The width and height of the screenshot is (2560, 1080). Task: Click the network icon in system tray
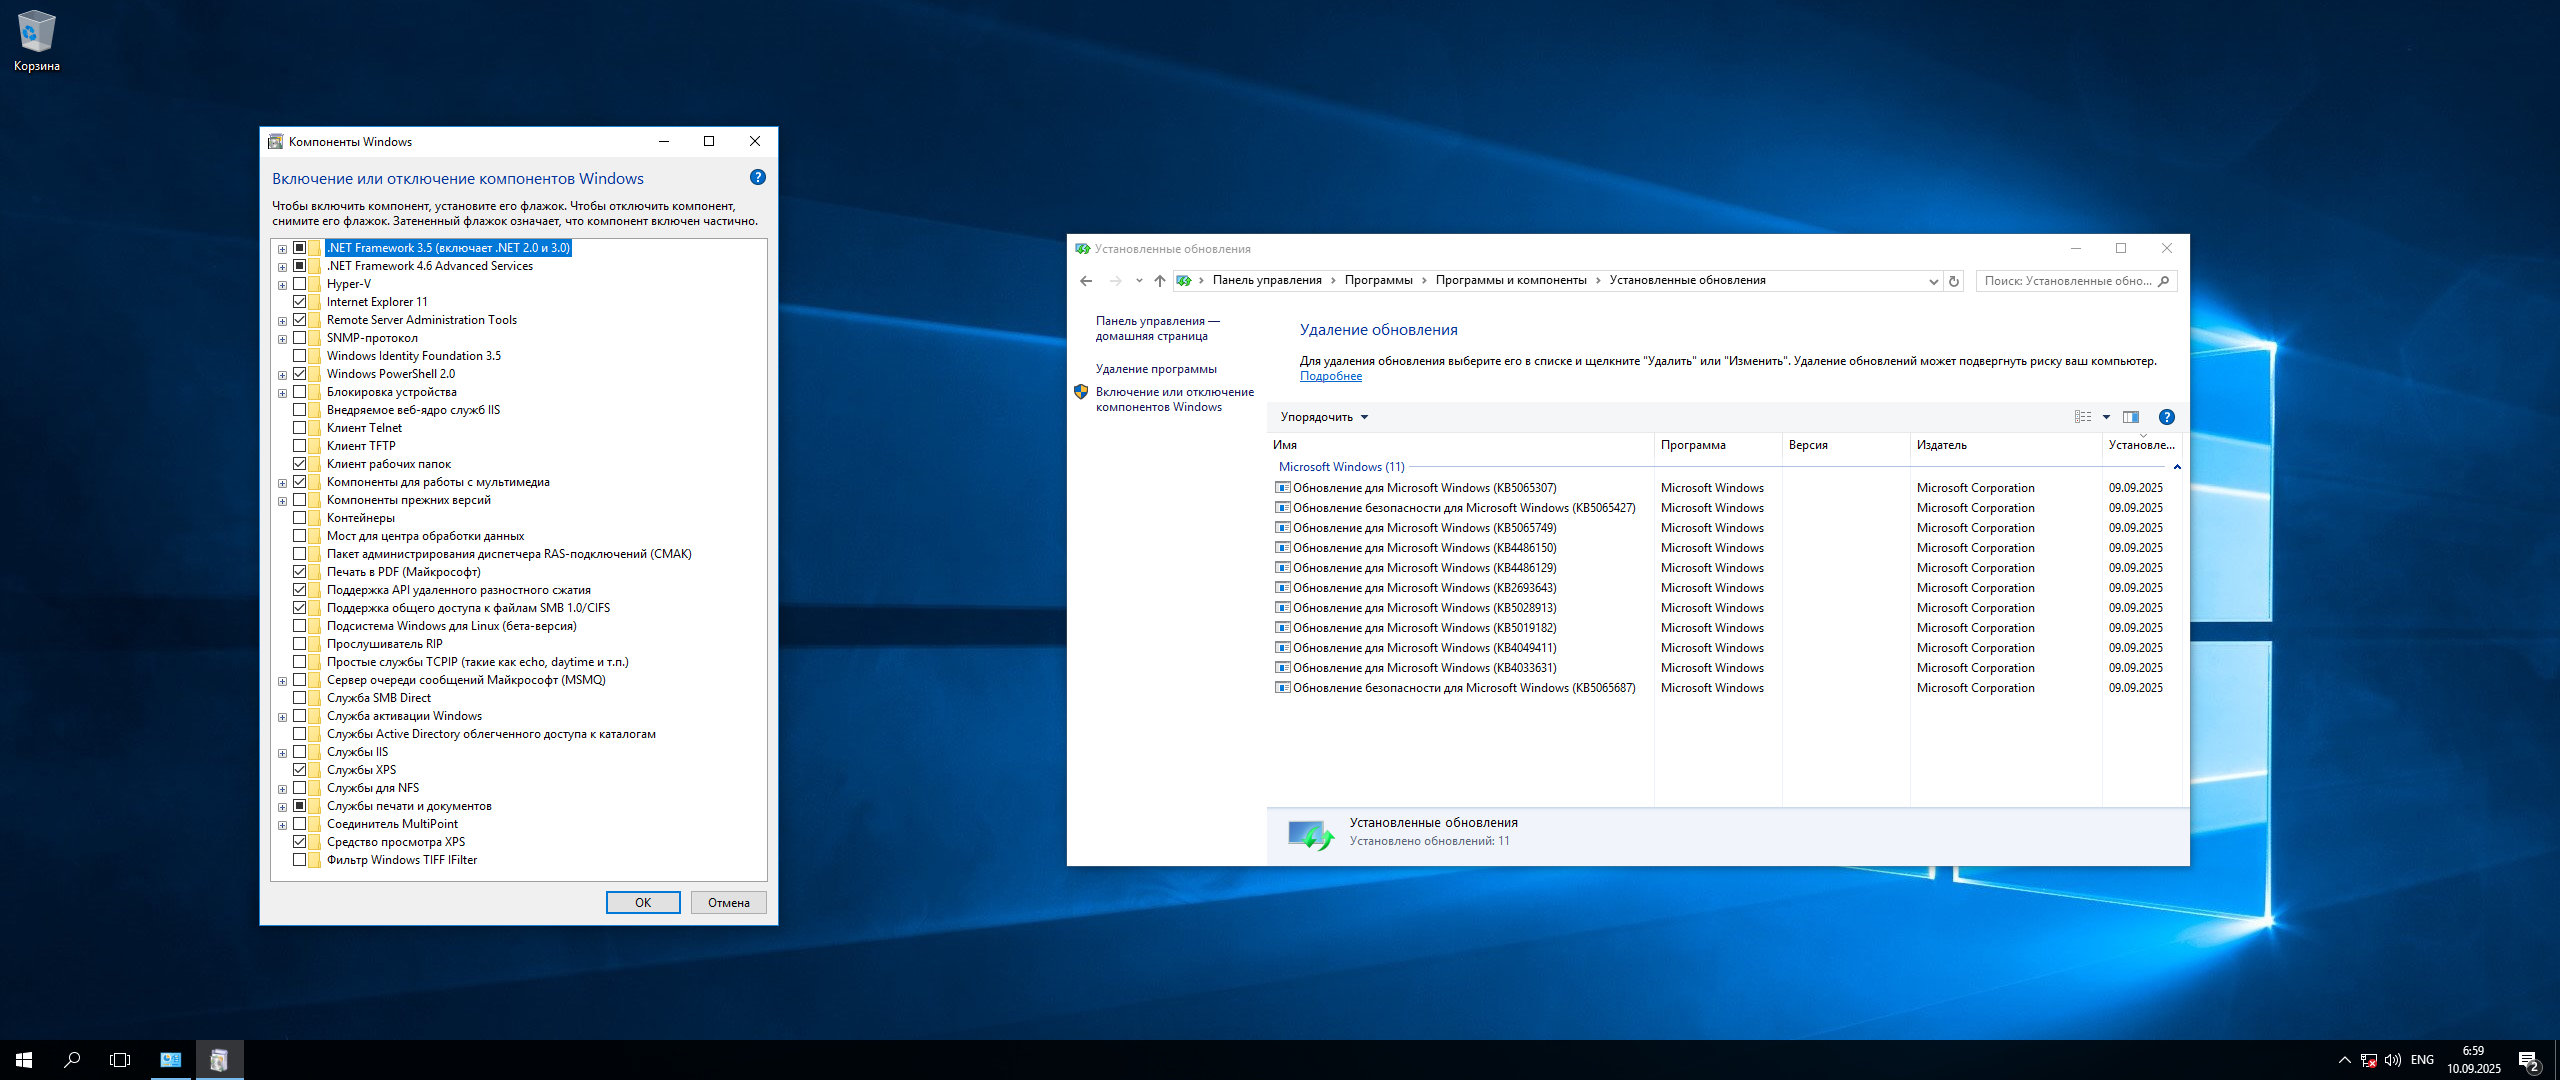2369,1060
